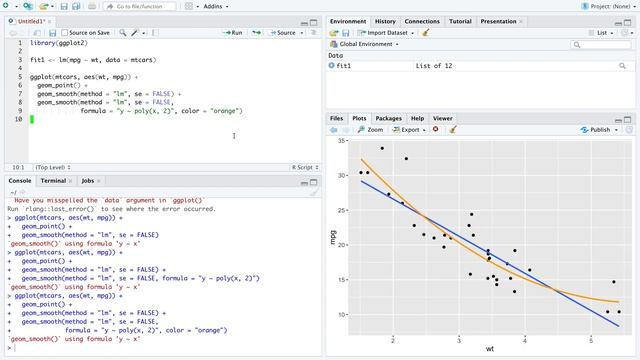Click the Load workspace folder icon

(334, 33)
